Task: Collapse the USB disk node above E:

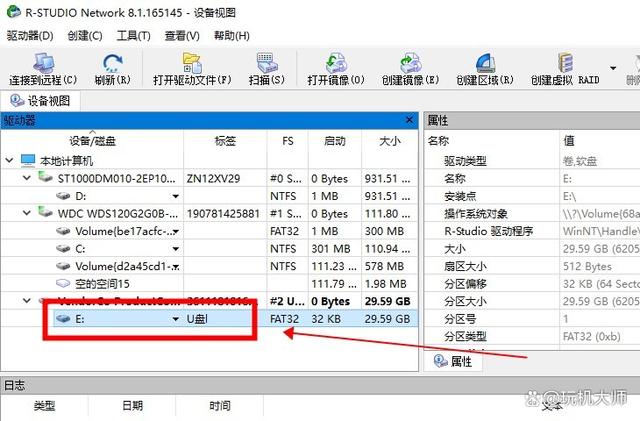Action: click(27, 301)
